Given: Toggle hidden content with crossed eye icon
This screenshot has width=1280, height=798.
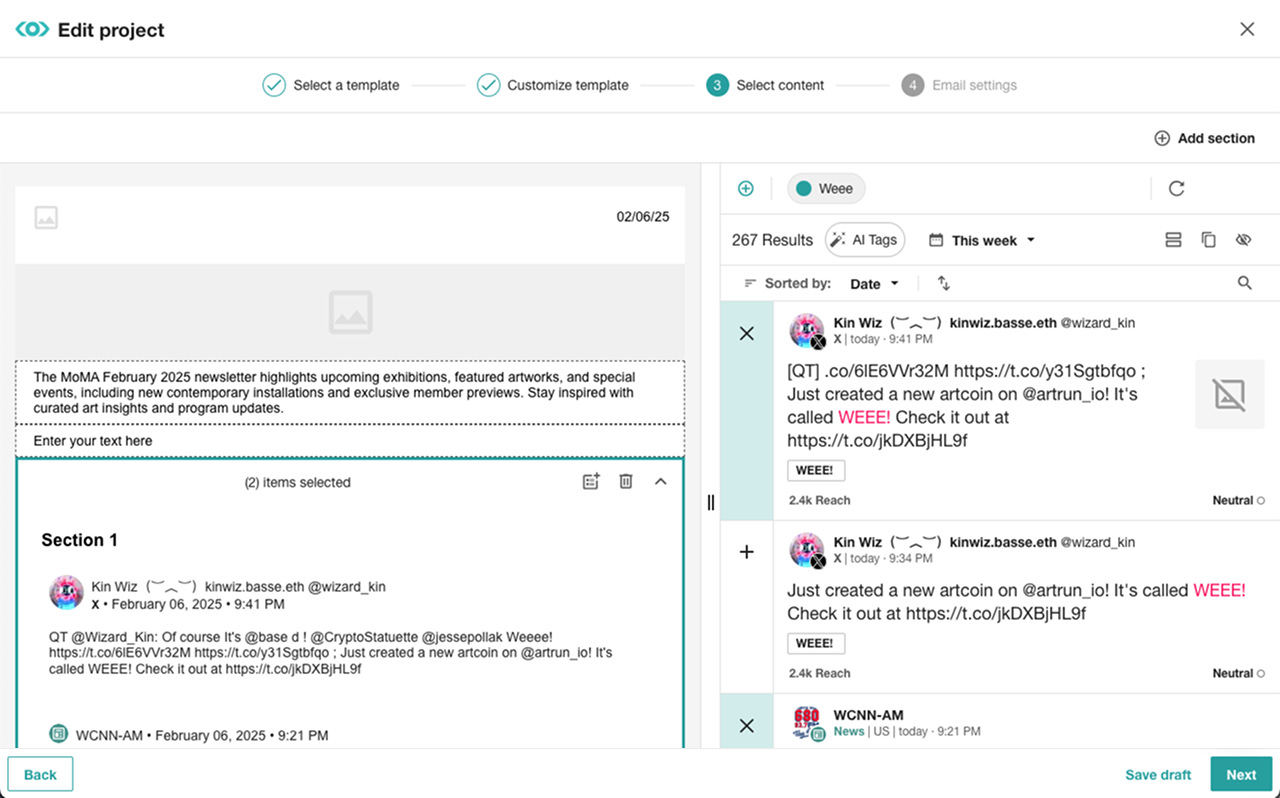Looking at the screenshot, I should pos(1243,240).
